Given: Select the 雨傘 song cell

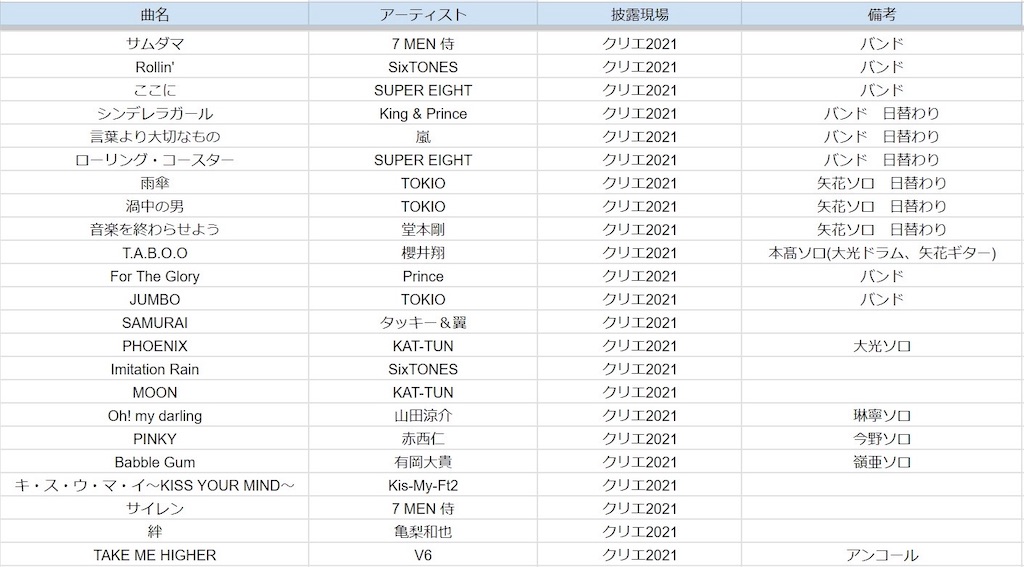Looking at the screenshot, I should tap(155, 184).
